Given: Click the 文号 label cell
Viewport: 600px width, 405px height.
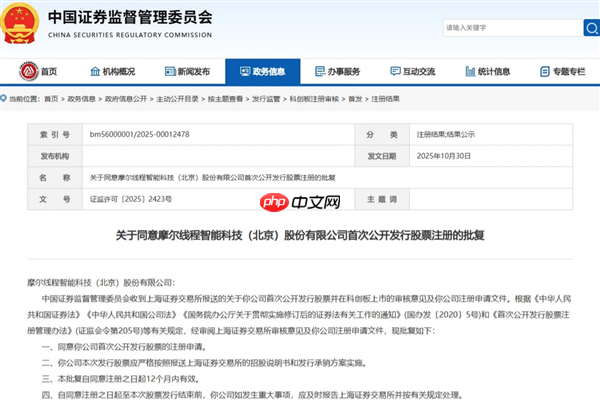Looking at the screenshot, I should point(55,199).
